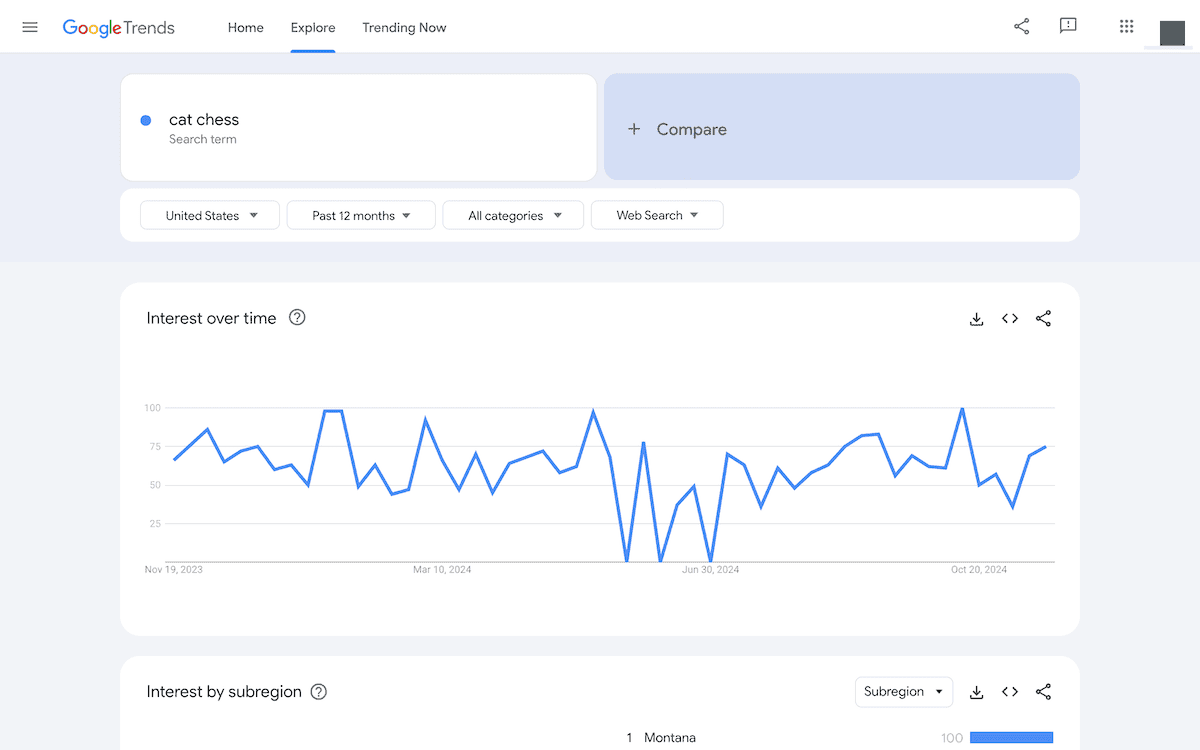The height and width of the screenshot is (750, 1200).
Task: Click the blue dot beside cat chess
Action: click(x=146, y=120)
